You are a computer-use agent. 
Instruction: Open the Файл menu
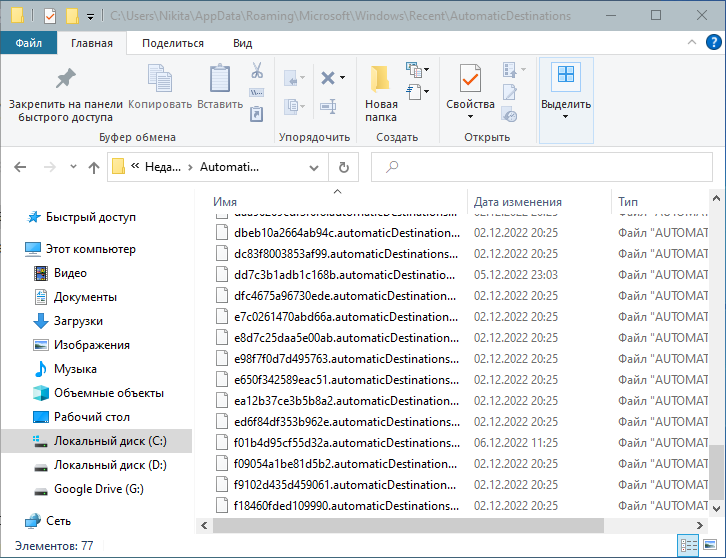click(x=29, y=43)
